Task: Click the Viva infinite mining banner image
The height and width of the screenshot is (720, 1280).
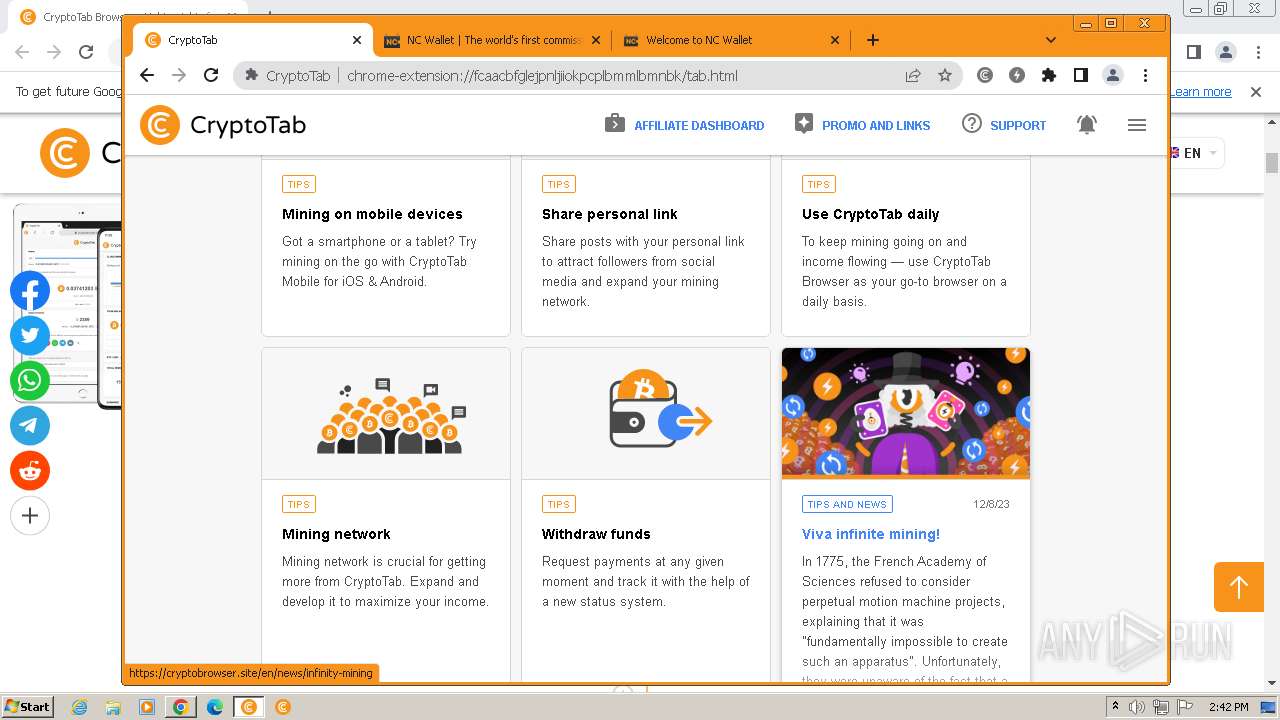Action: click(906, 412)
